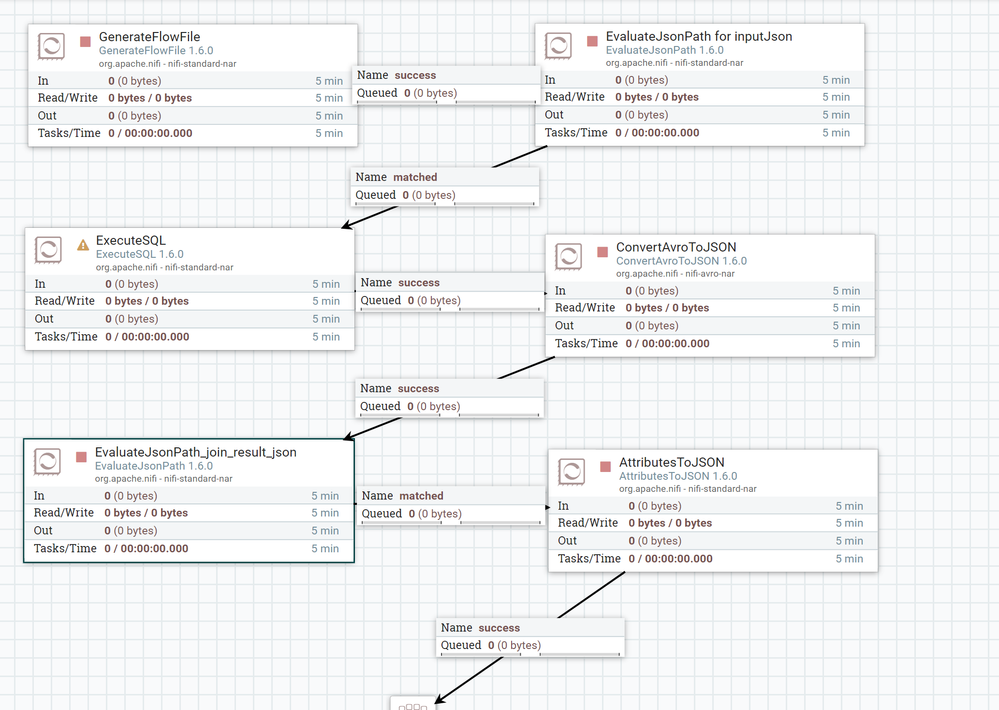The height and width of the screenshot is (710, 999).
Task: Click the AttributesToJSON processor icon
Action: pyautogui.click(x=571, y=471)
